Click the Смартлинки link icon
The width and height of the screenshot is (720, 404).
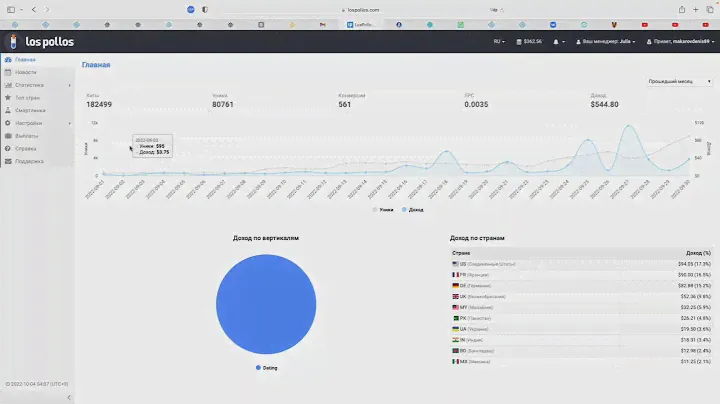[8, 110]
